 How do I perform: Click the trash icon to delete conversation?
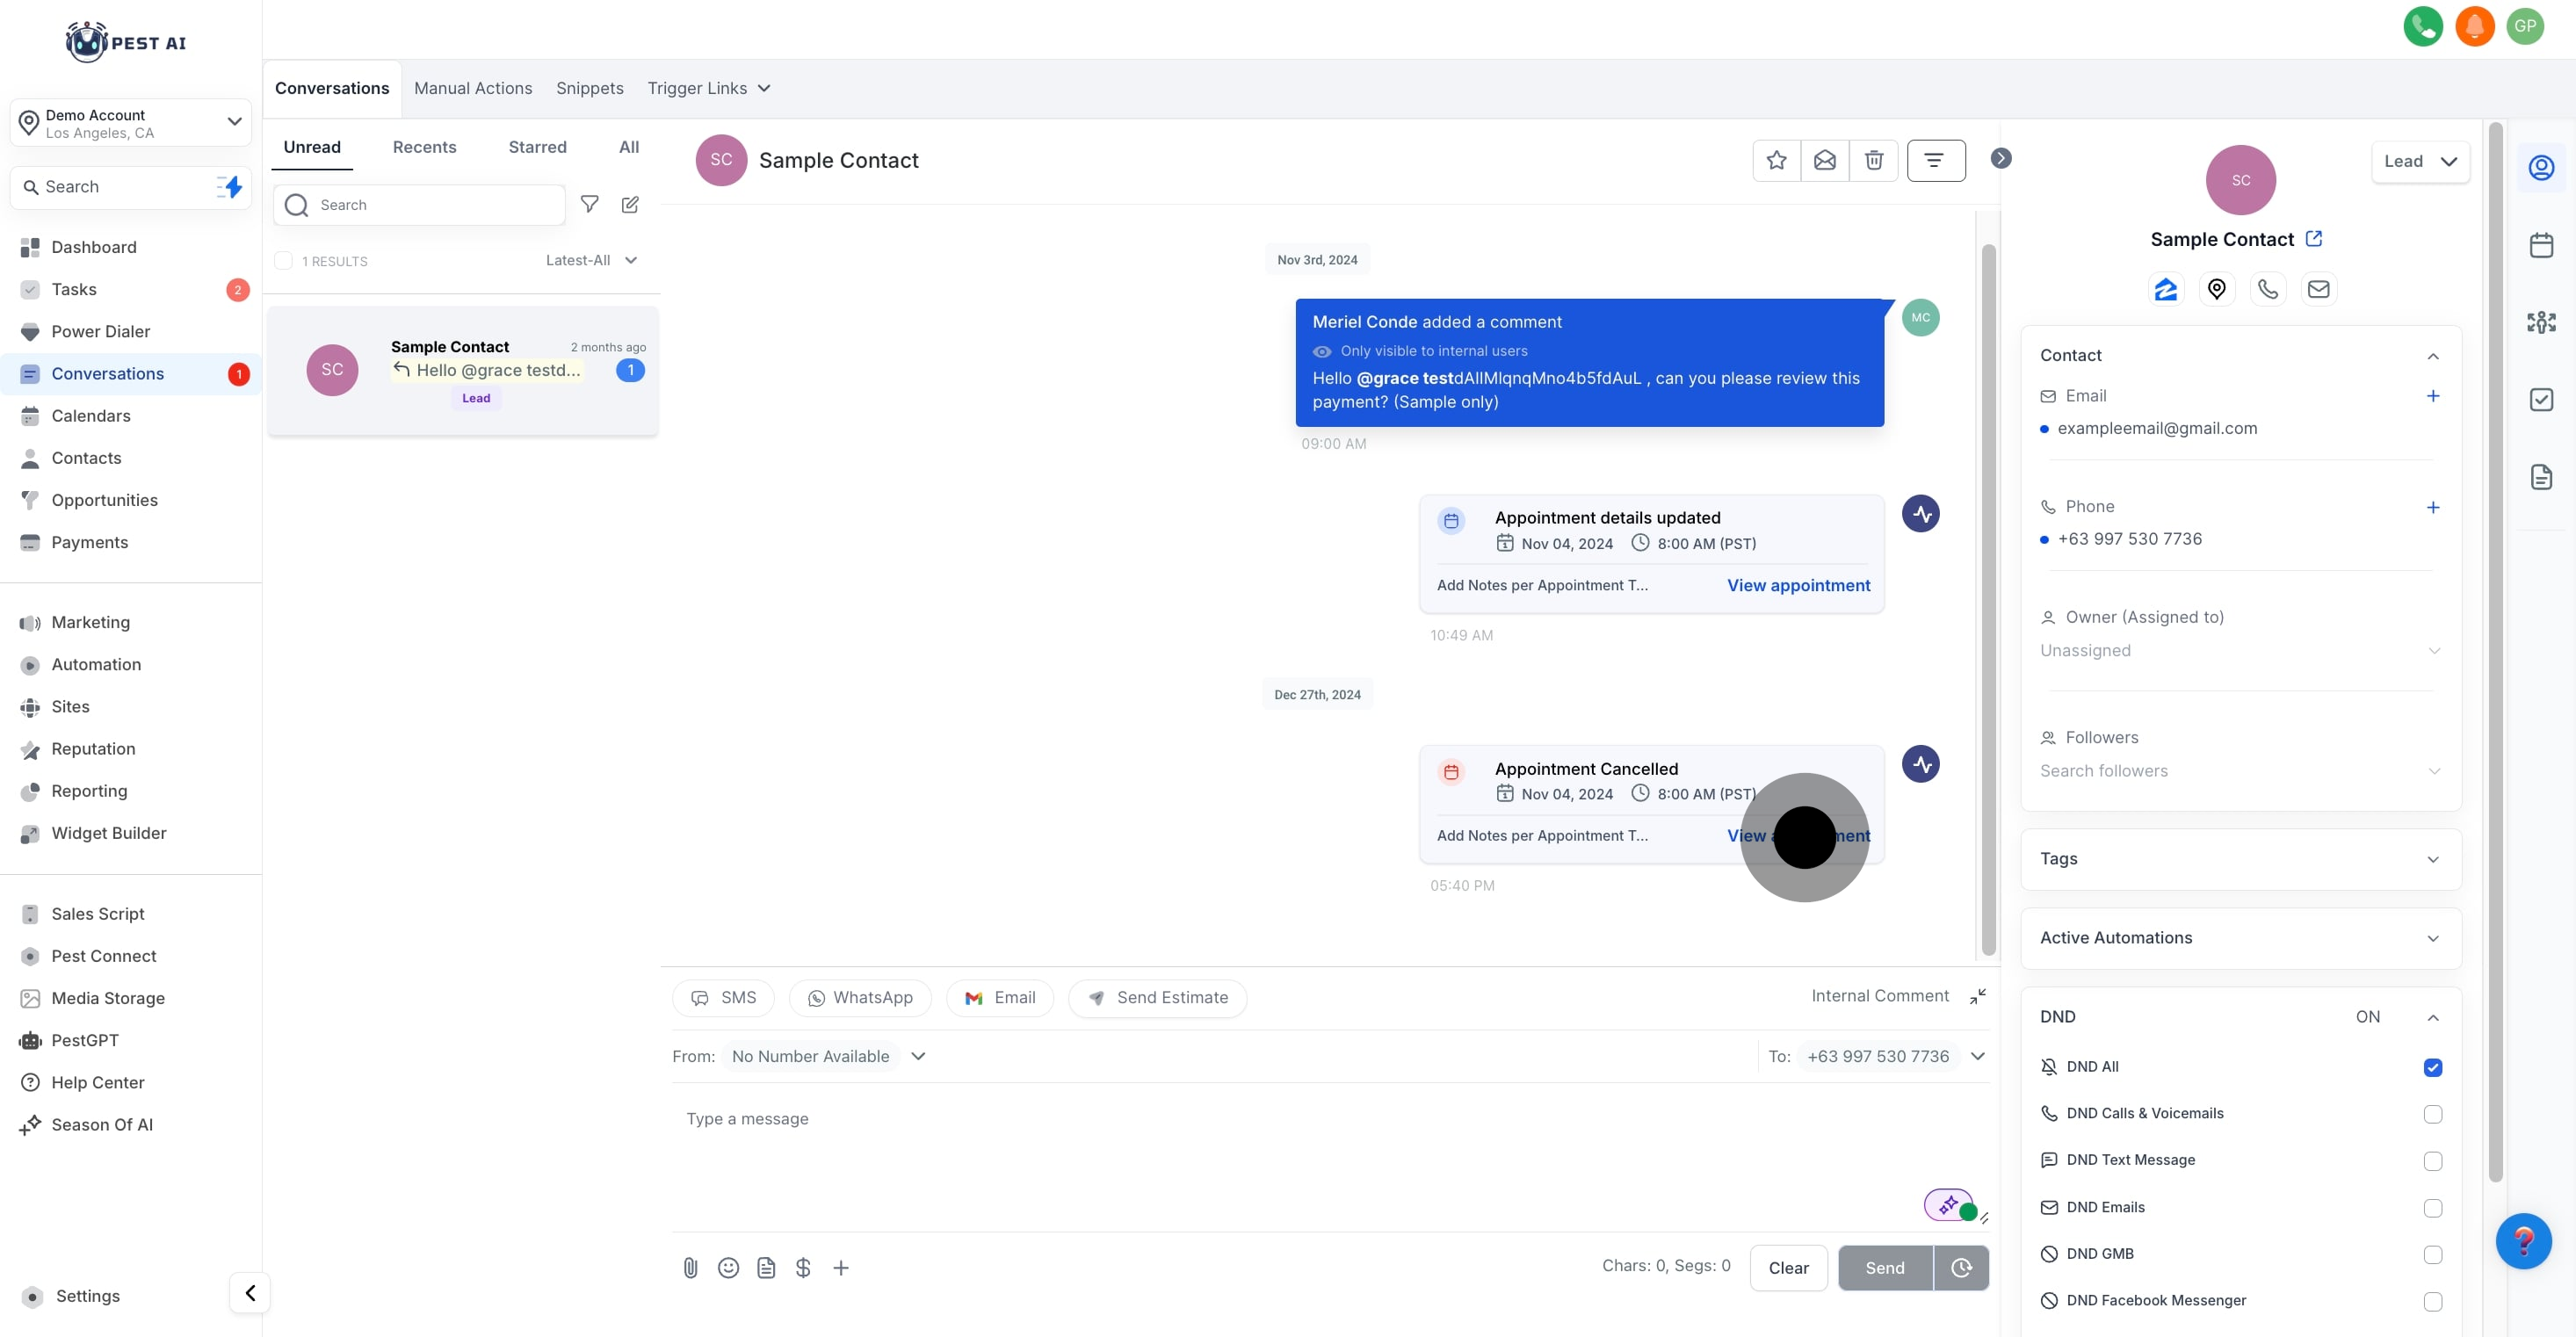tap(1874, 160)
